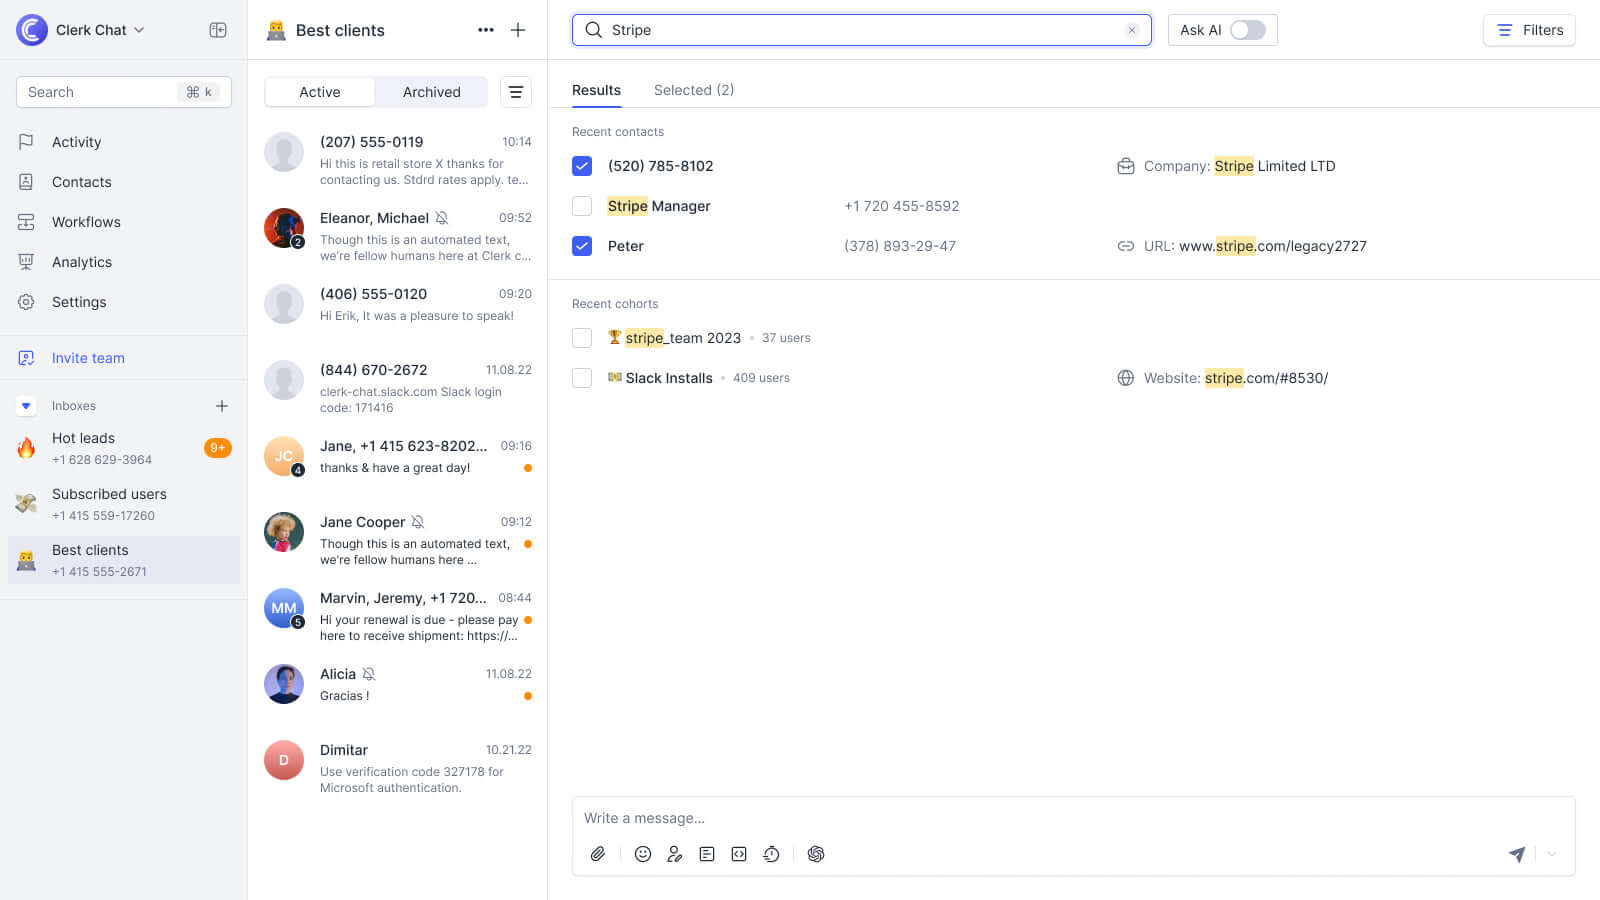Viewport: 1600px width, 900px height.
Task: Start new conversation with plus icon
Action: click(518, 30)
